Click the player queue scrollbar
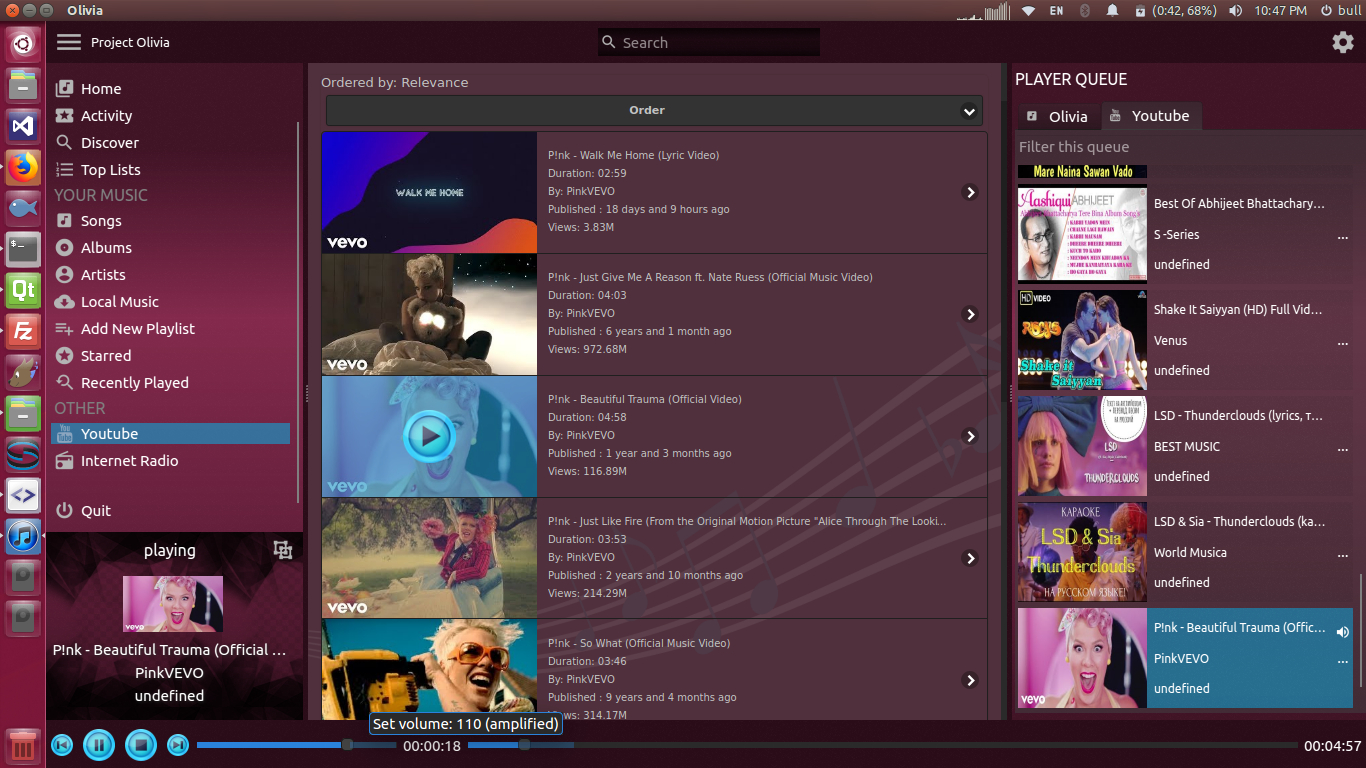1366x768 pixels. pos(1359,630)
